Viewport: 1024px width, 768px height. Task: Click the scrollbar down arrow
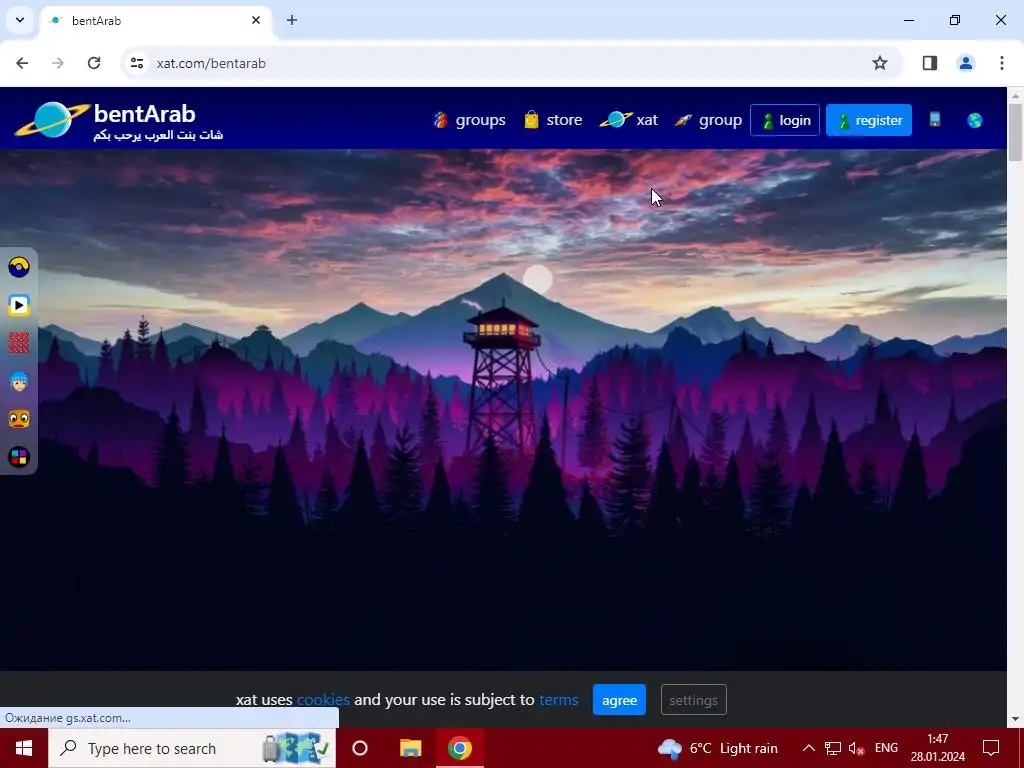pos(1015,719)
